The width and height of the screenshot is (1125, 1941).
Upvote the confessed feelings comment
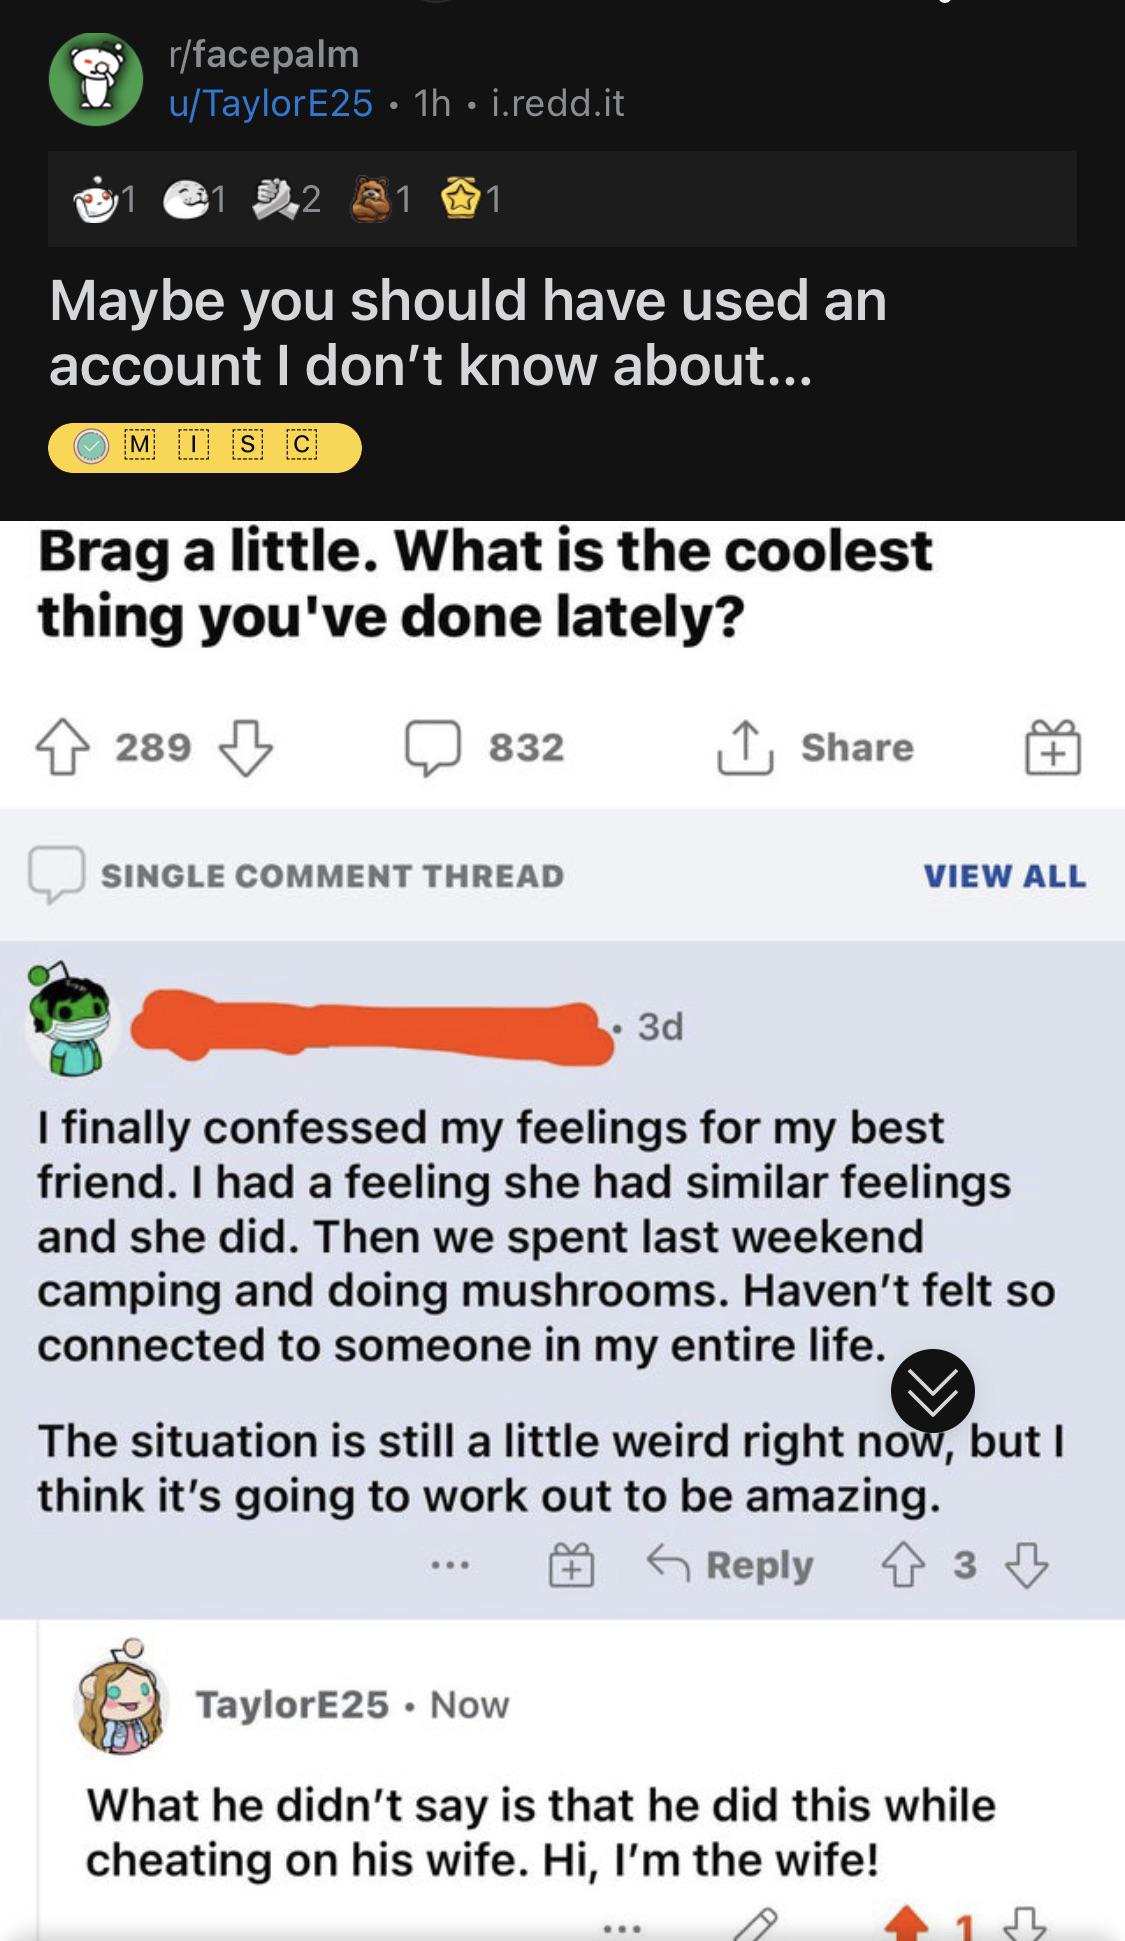click(x=903, y=1565)
